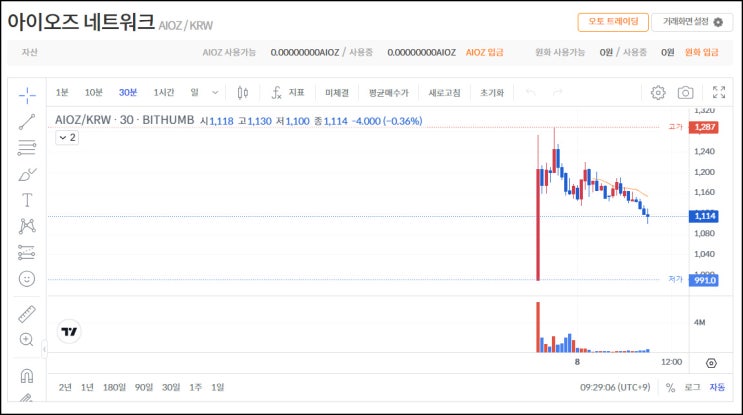Open the pattern drawing tool
The width and height of the screenshot is (743, 415).
pos(27,226)
